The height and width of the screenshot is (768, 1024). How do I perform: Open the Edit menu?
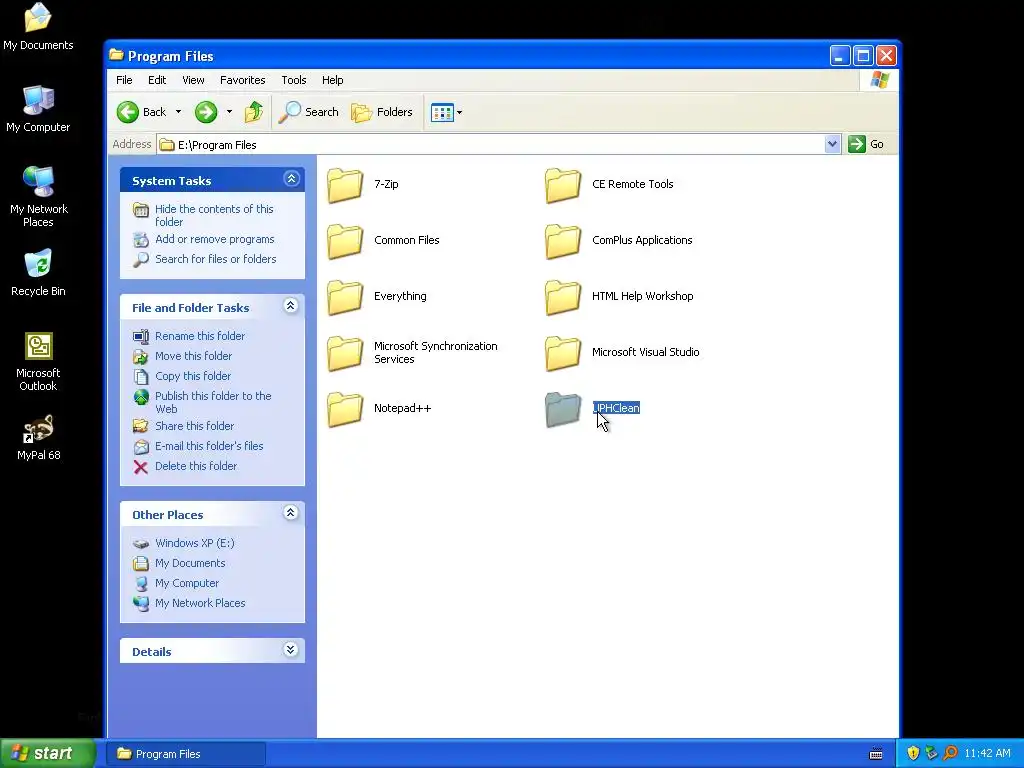coord(157,80)
